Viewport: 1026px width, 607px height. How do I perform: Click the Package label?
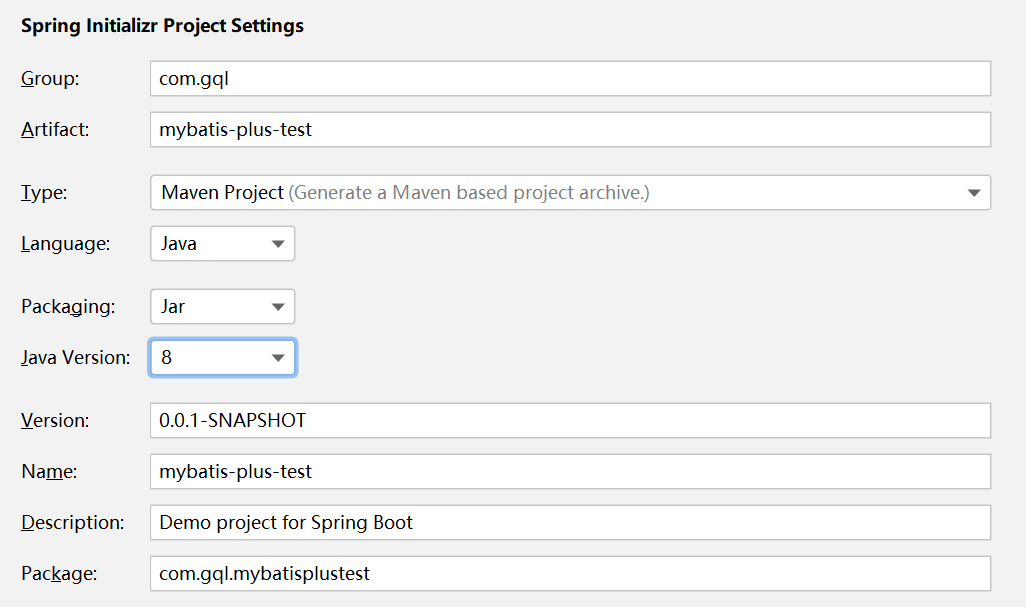(59, 573)
